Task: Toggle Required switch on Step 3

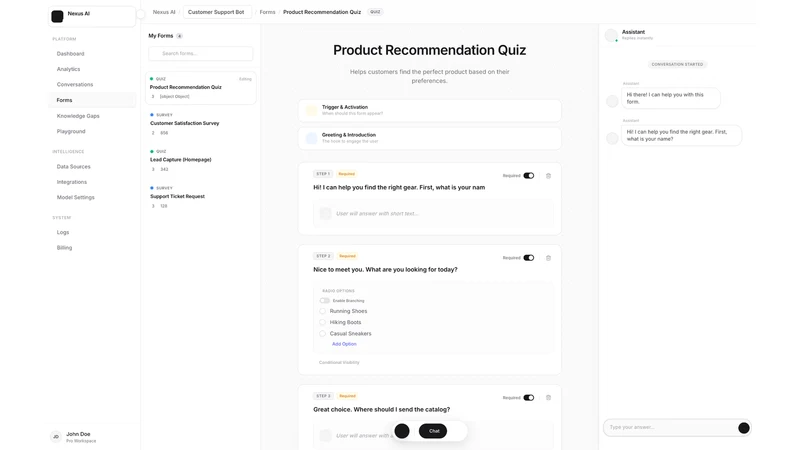Action: click(529, 398)
